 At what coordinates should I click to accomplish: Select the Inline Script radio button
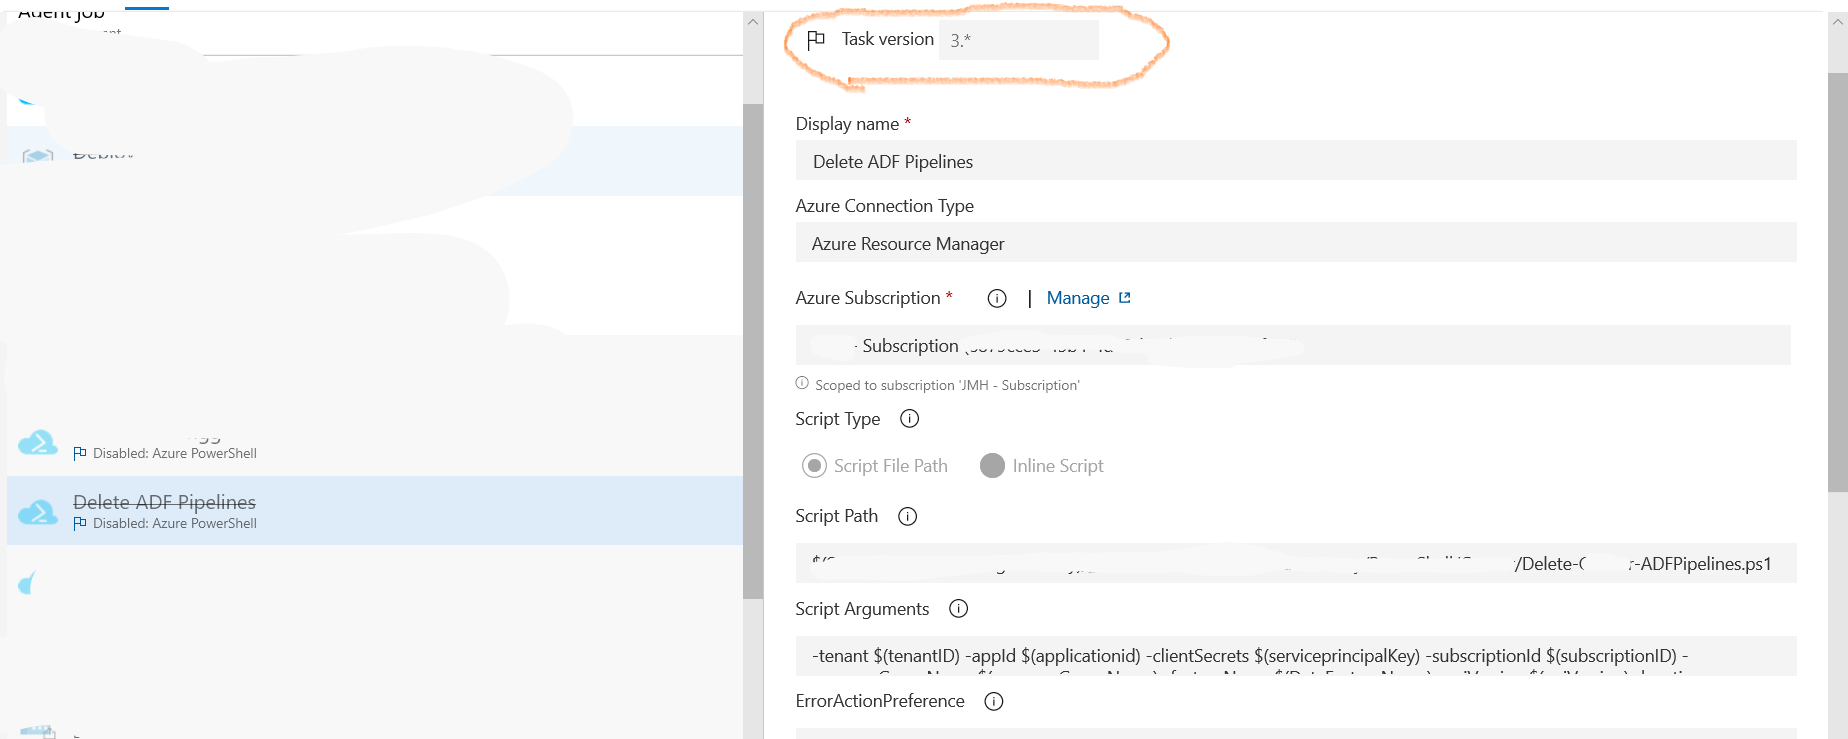coord(992,466)
